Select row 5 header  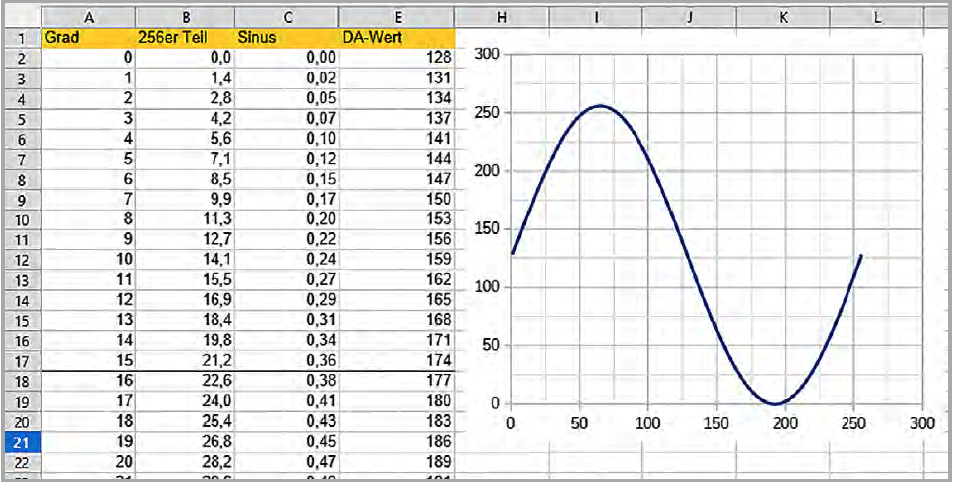pos(23,119)
